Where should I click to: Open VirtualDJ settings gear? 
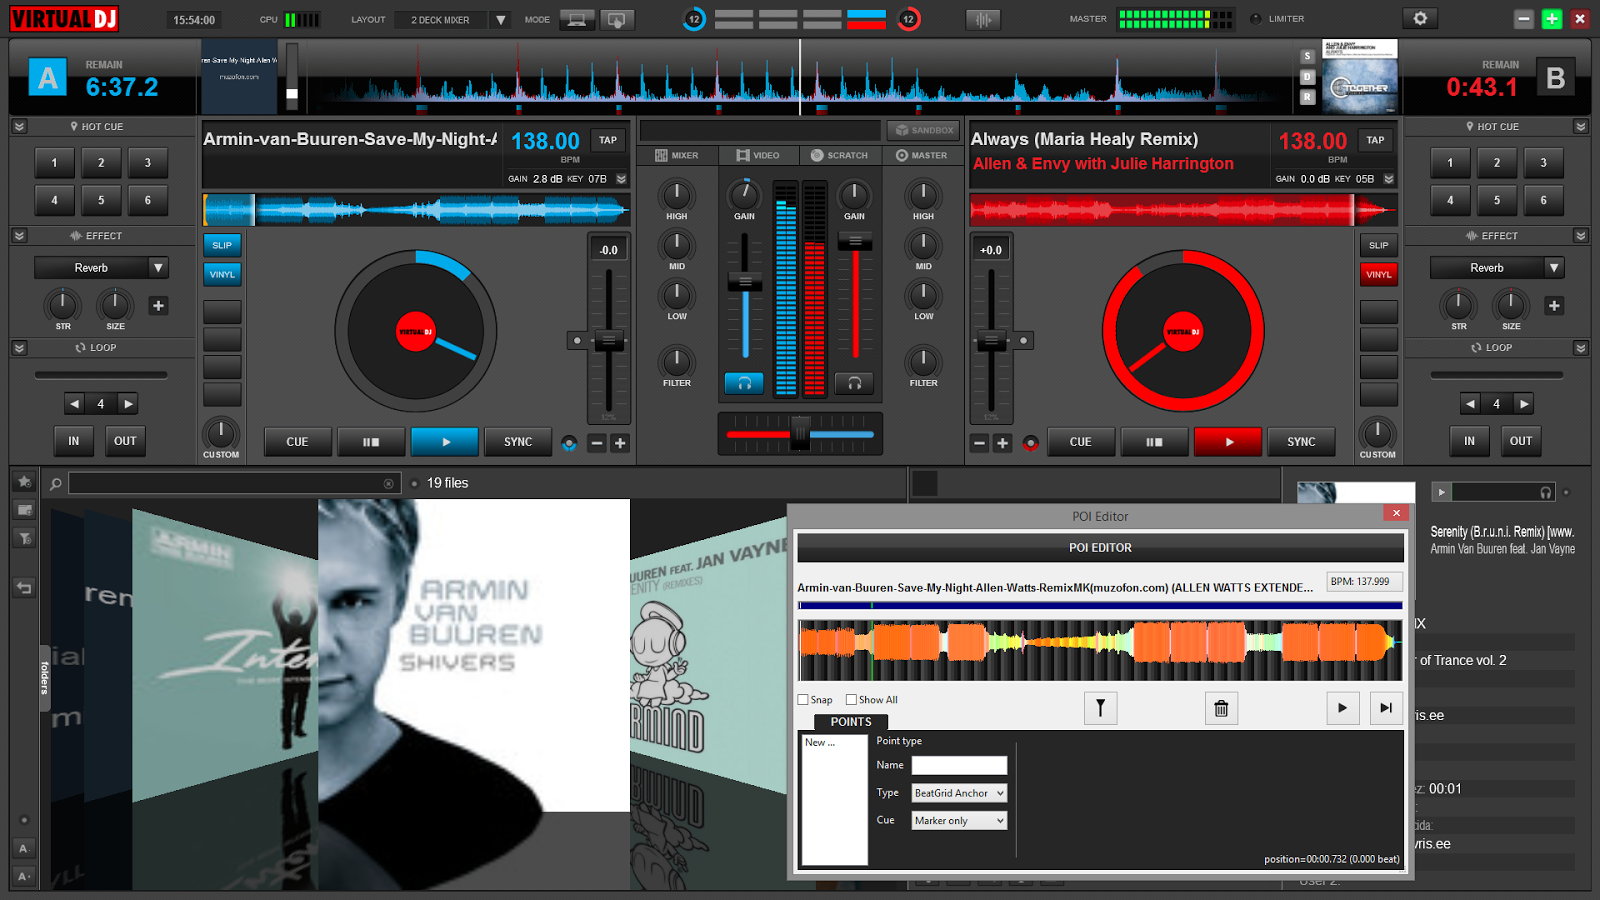coord(1420,17)
